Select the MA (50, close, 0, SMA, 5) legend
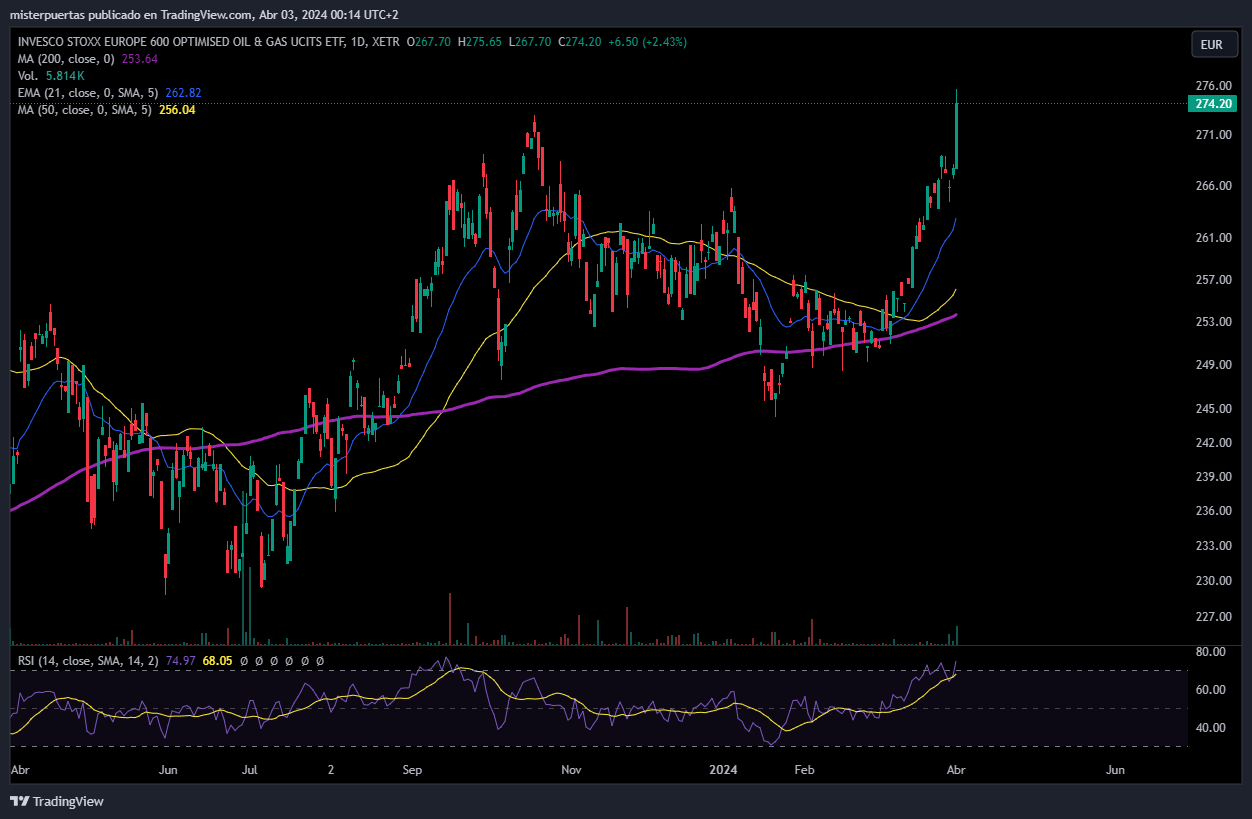This screenshot has height=819, width=1252. click(x=84, y=110)
